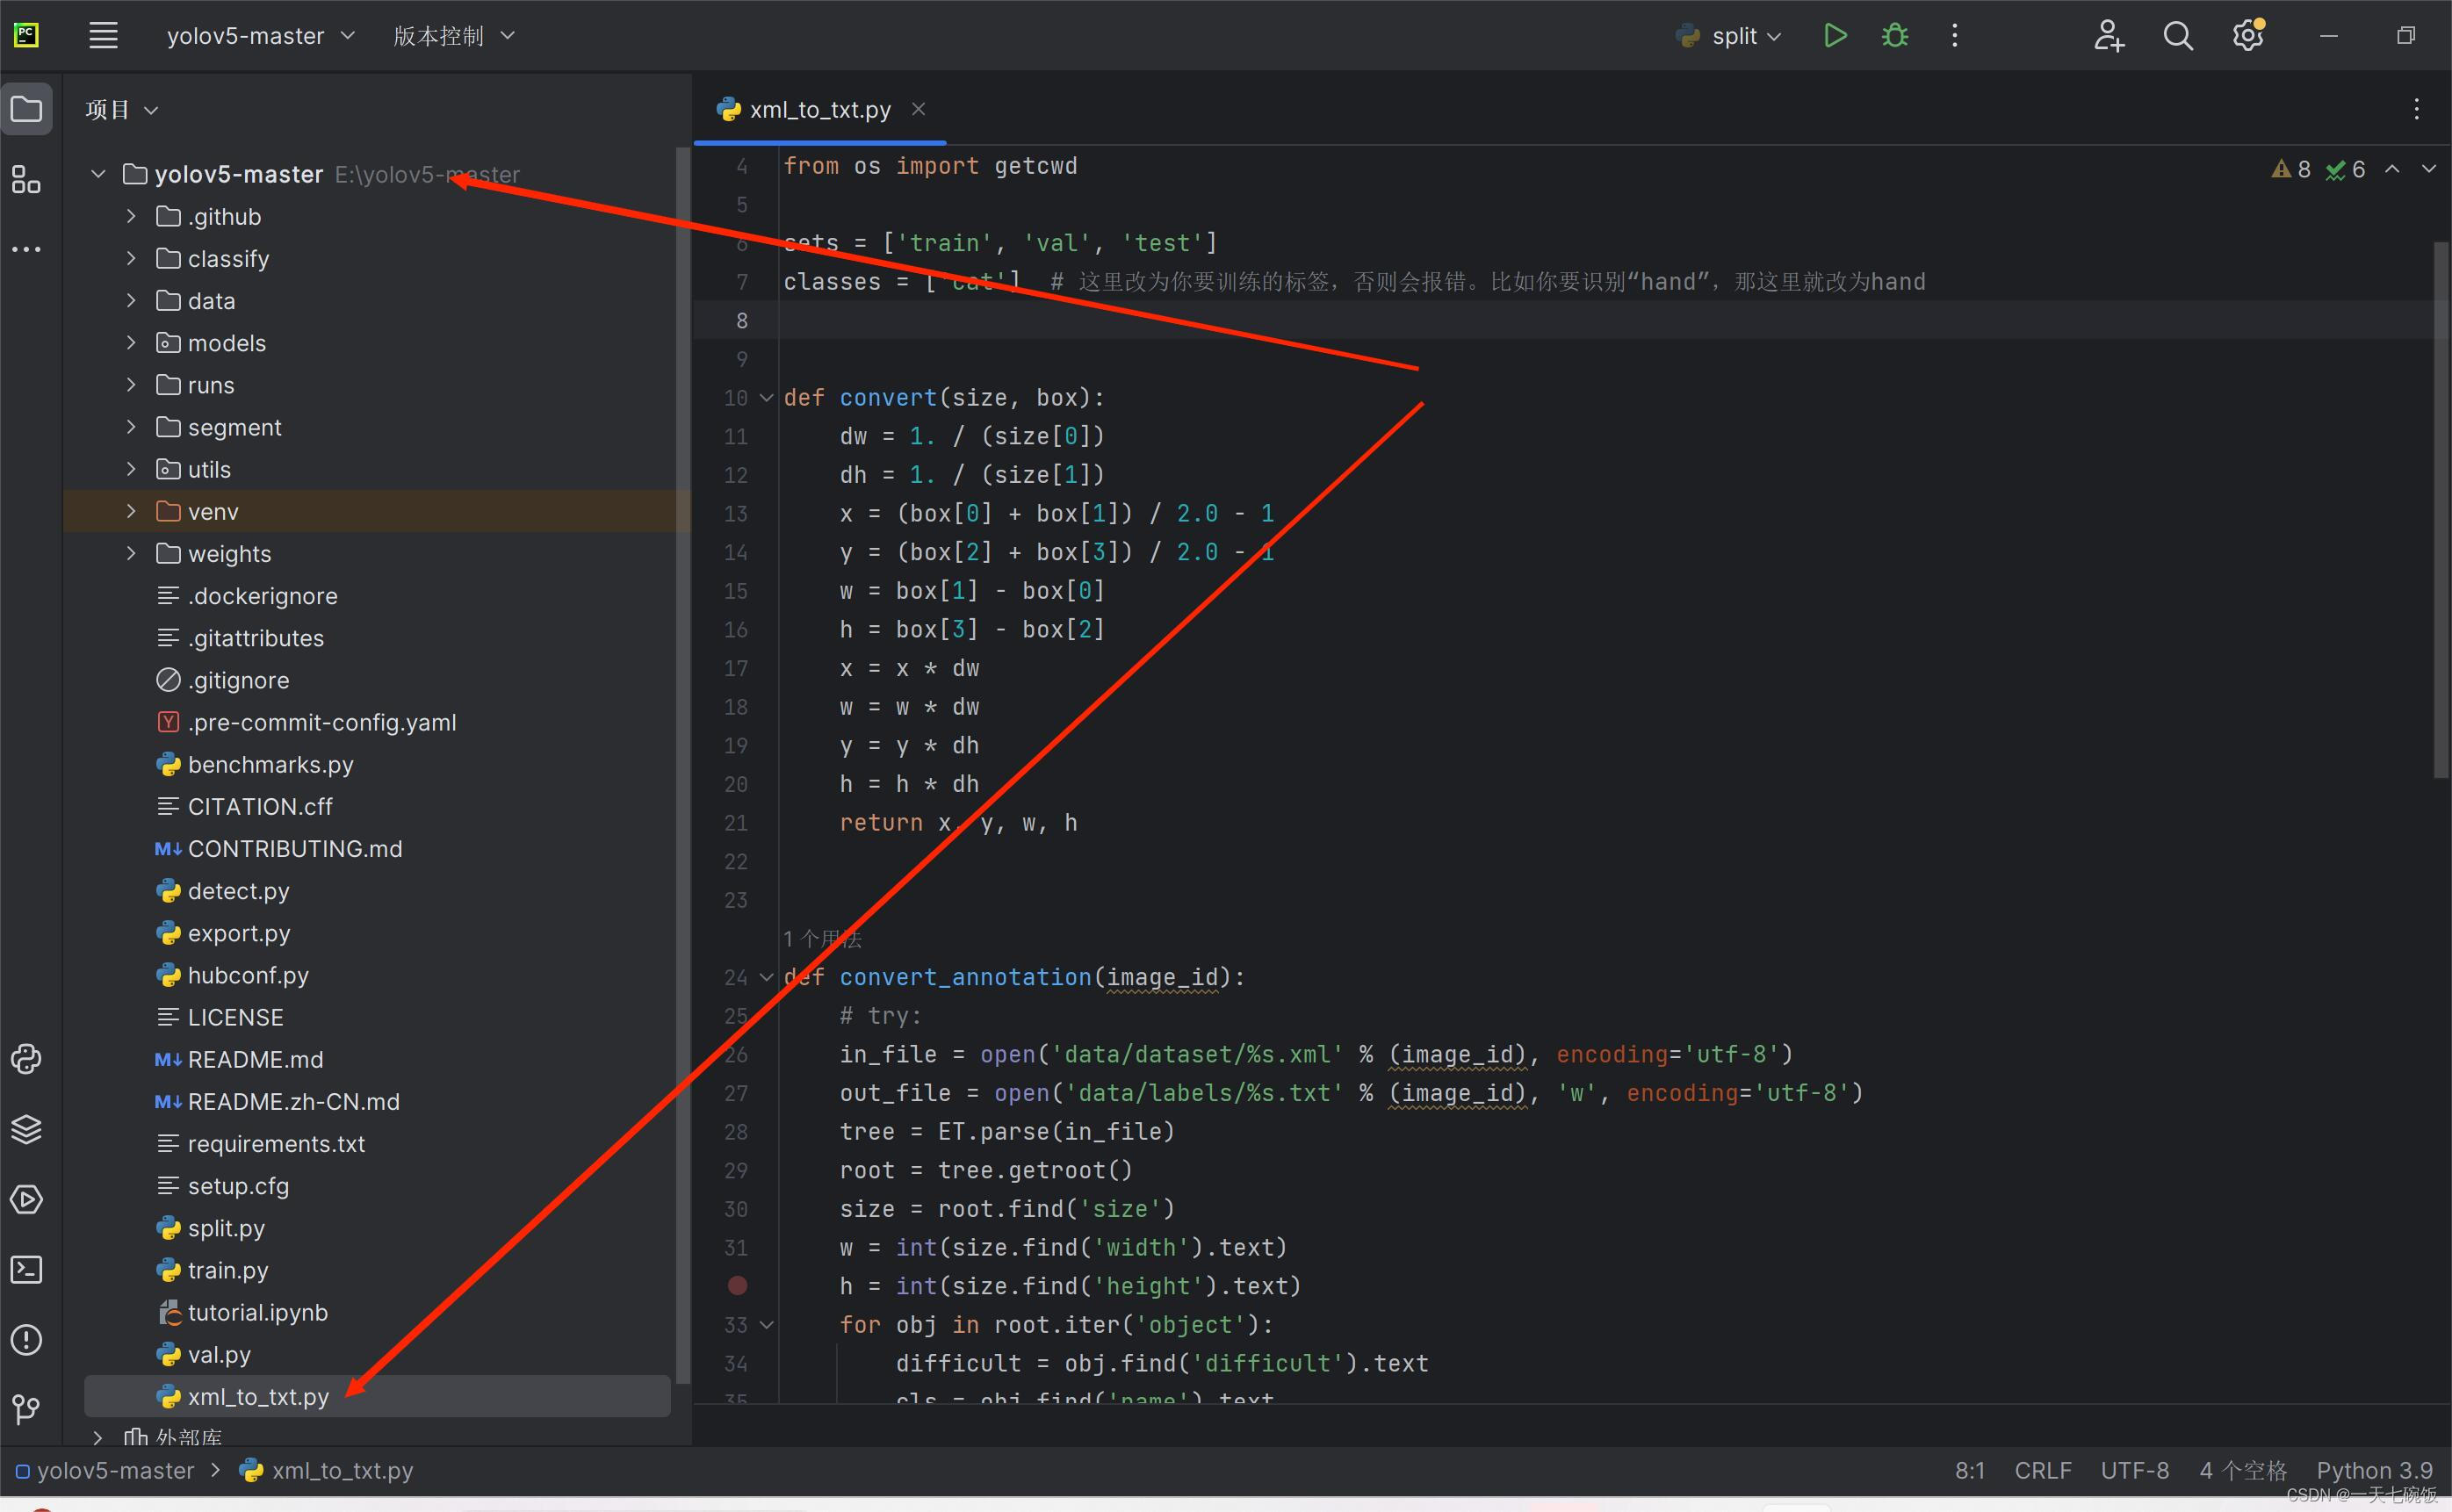The height and width of the screenshot is (1512, 2452).
Task: Click the UTF-8 encoding status widget
Action: click(2134, 1470)
